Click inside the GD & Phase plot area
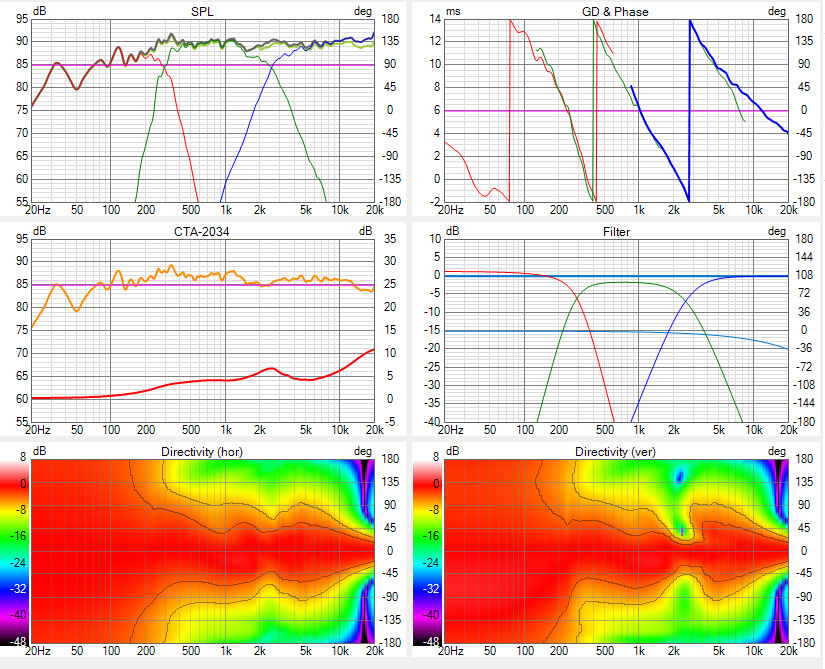Viewport: 825px width, 669px height. 616,110
